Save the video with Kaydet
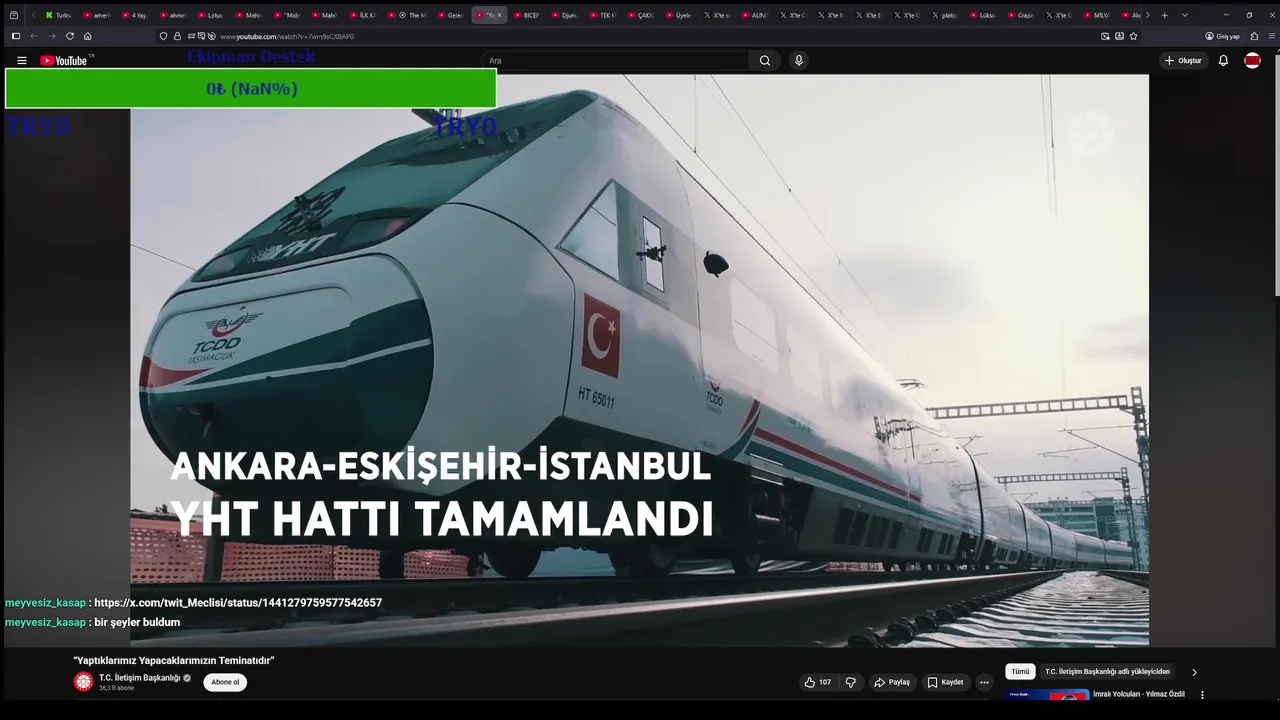Viewport: 1280px width, 720px height. [945, 682]
